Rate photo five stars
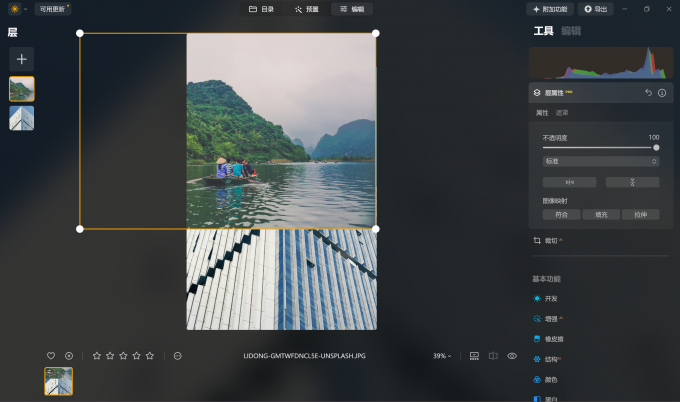The height and width of the screenshot is (402, 680). coord(150,356)
